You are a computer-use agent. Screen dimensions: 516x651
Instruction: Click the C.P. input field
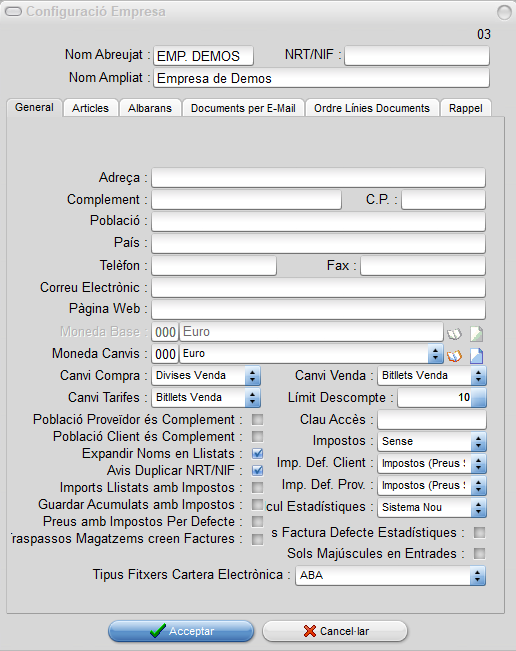(443, 200)
